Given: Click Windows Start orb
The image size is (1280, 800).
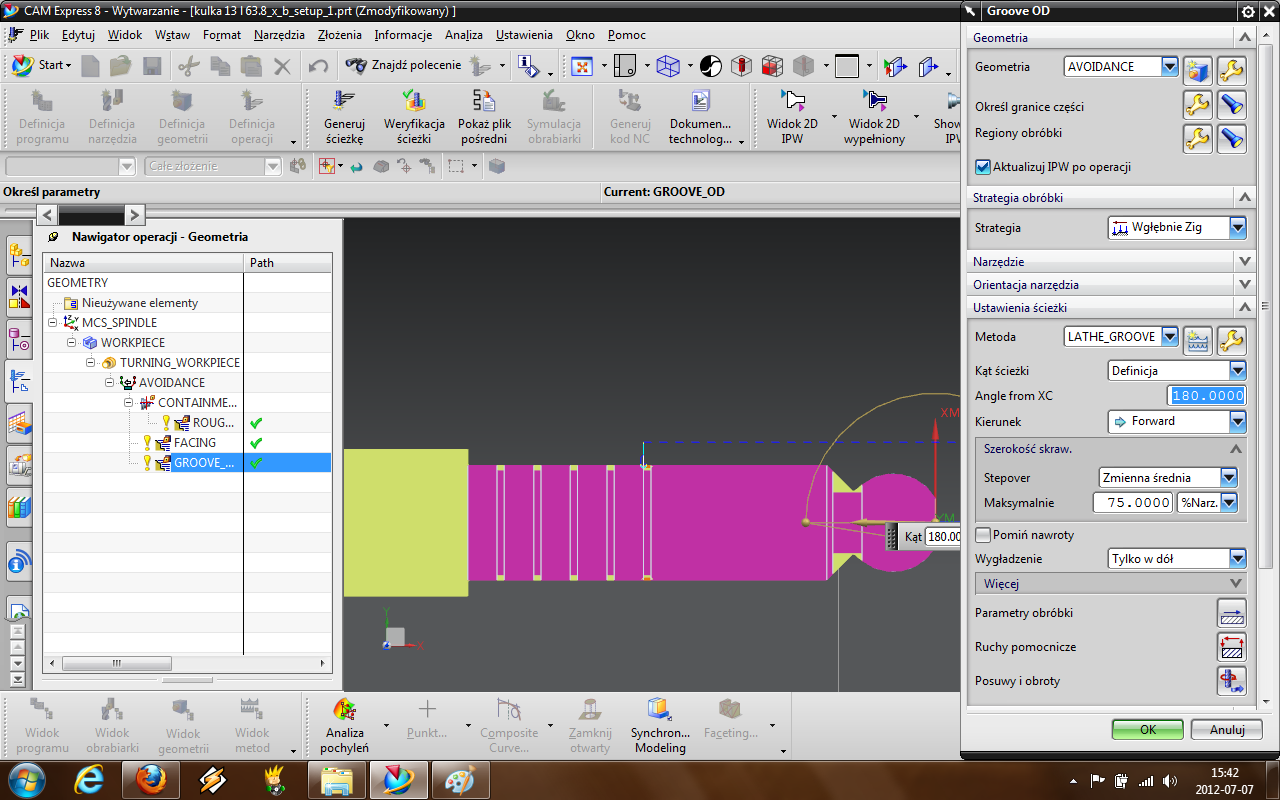Looking at the screenshot, I should click(26, 778).
